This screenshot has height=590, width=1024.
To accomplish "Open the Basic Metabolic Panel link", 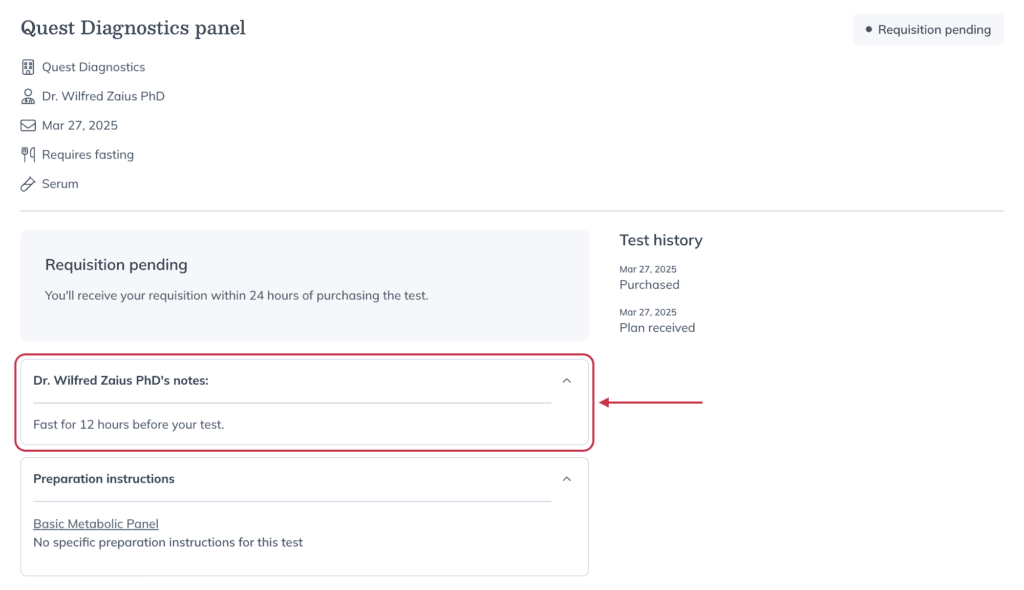I will point(96,523).
